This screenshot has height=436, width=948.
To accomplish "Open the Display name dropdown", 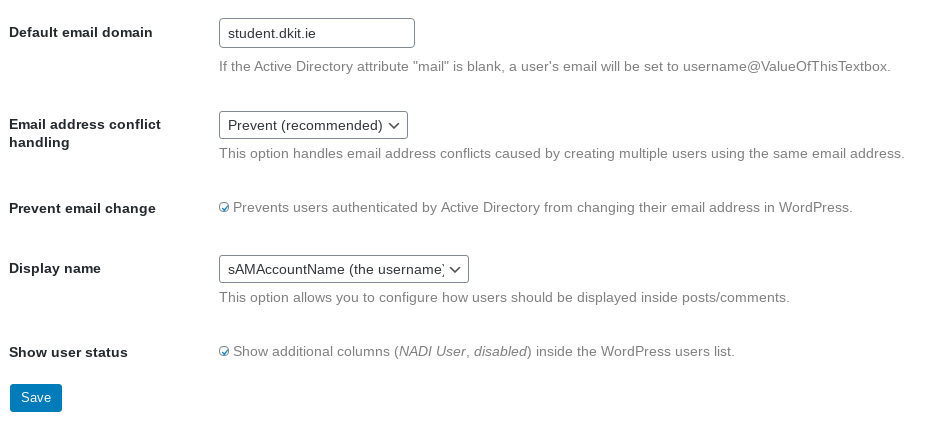I will pyautogui.click(x=343, y=269).
